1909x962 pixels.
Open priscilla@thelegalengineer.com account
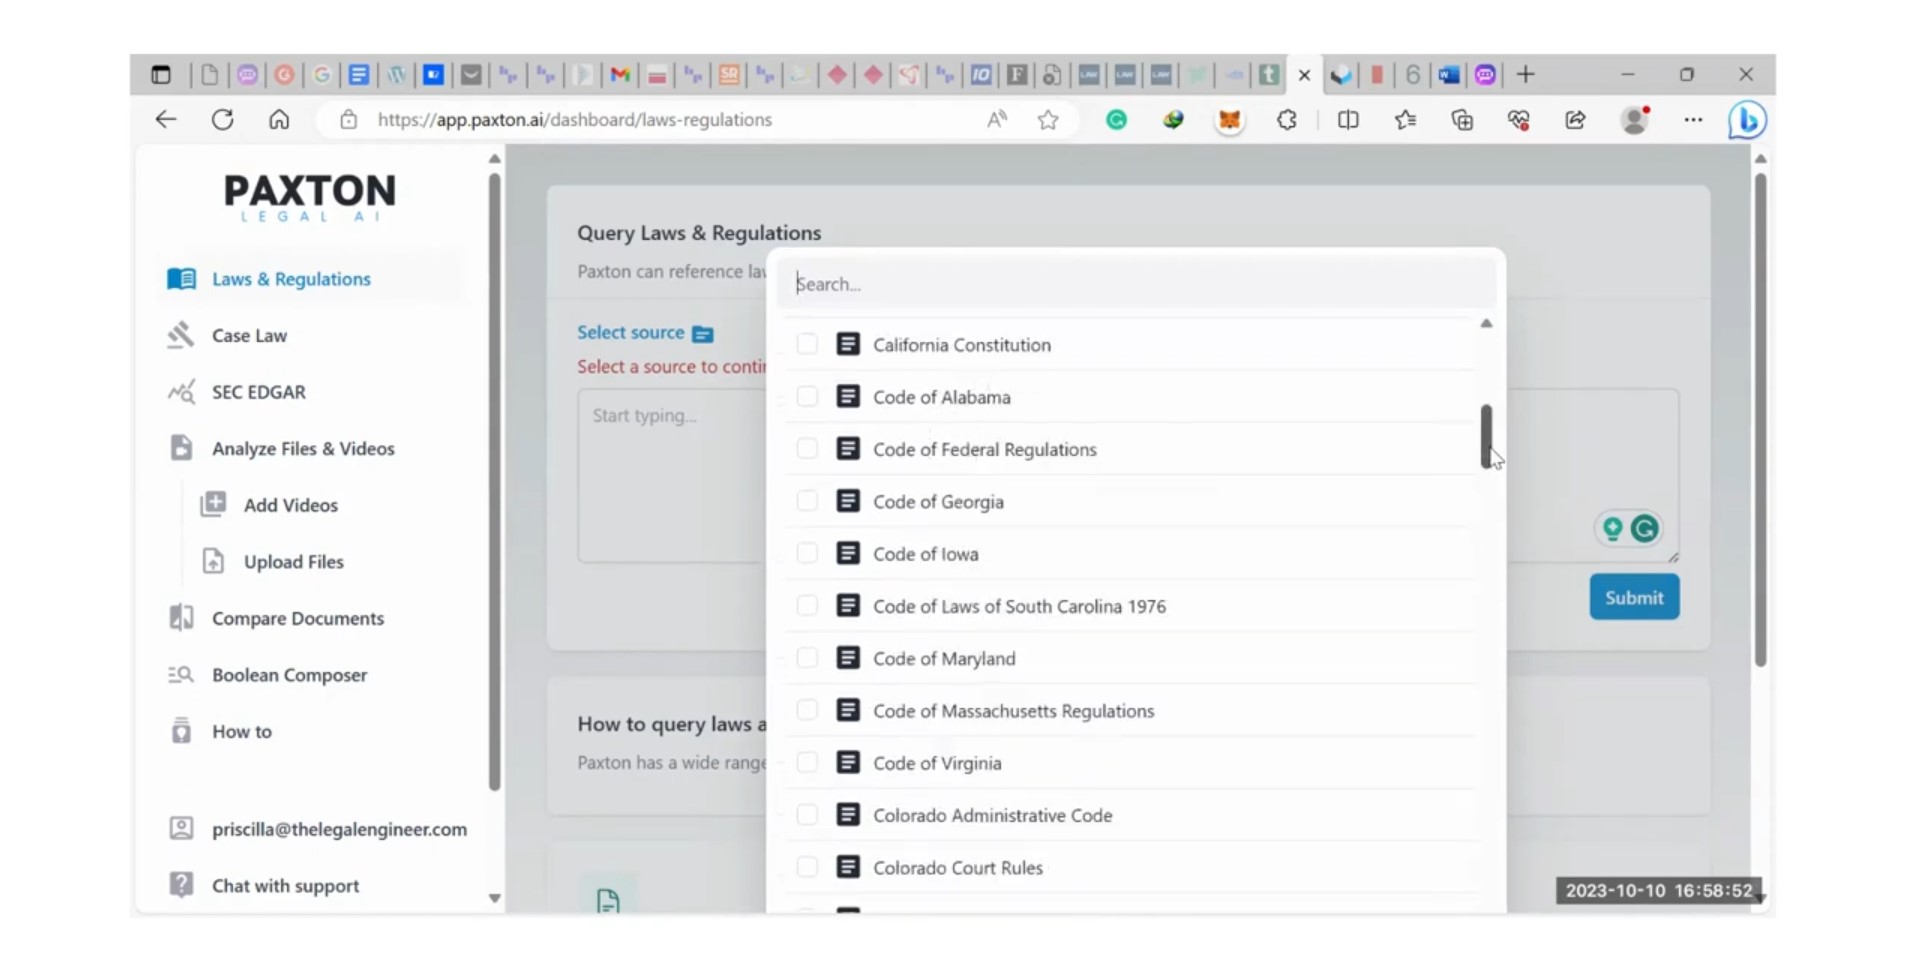click(339, 829)
